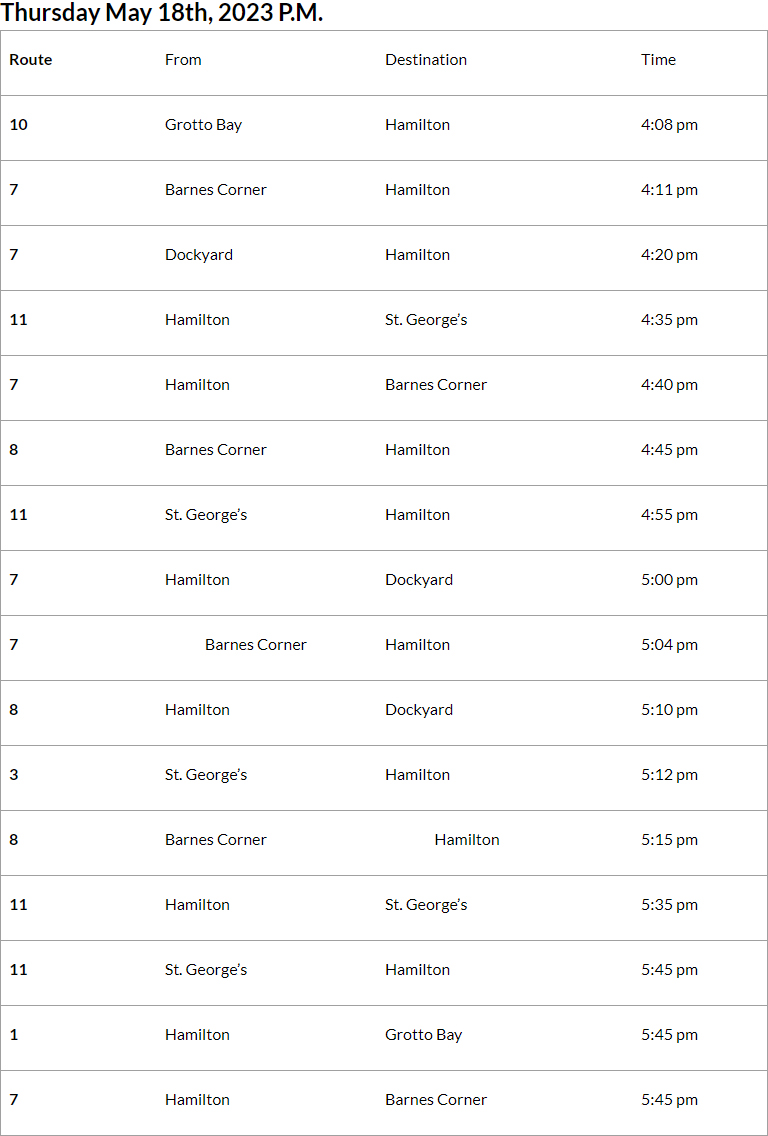Click the "Thursday May 18th, 2023 P.M." heading
This screenshot has width=768, height=1136.
162,13
